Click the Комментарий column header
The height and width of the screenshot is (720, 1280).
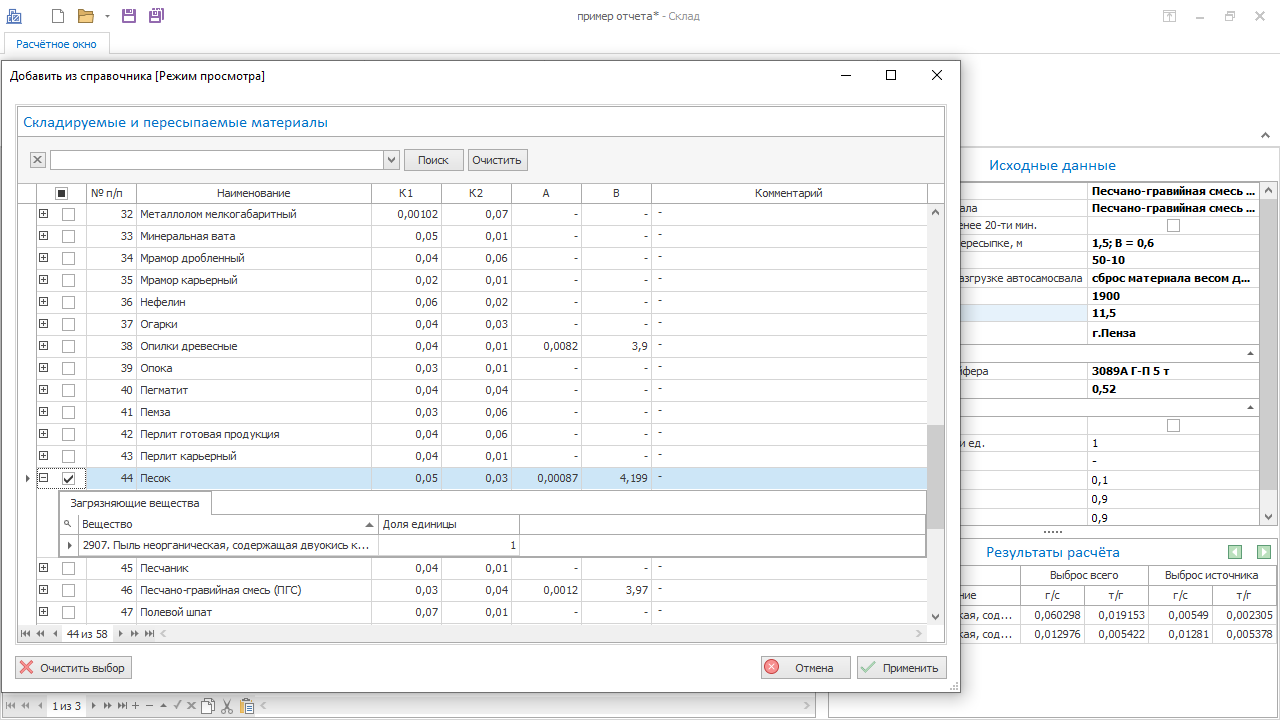click(789, 193)
